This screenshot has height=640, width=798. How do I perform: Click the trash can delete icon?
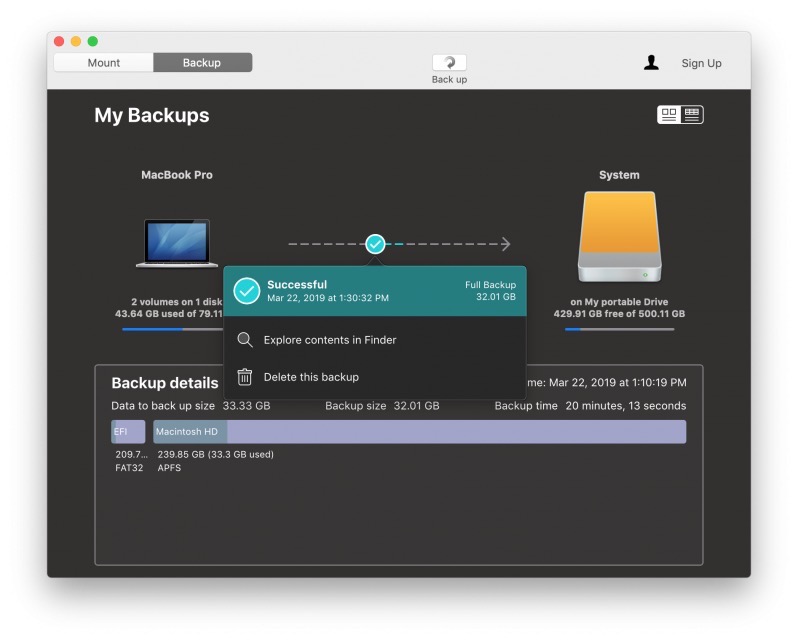245,377
